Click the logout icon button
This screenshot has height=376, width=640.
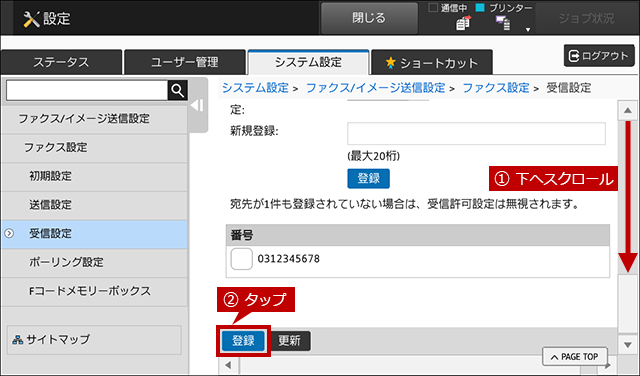click(x=599, y=56)
